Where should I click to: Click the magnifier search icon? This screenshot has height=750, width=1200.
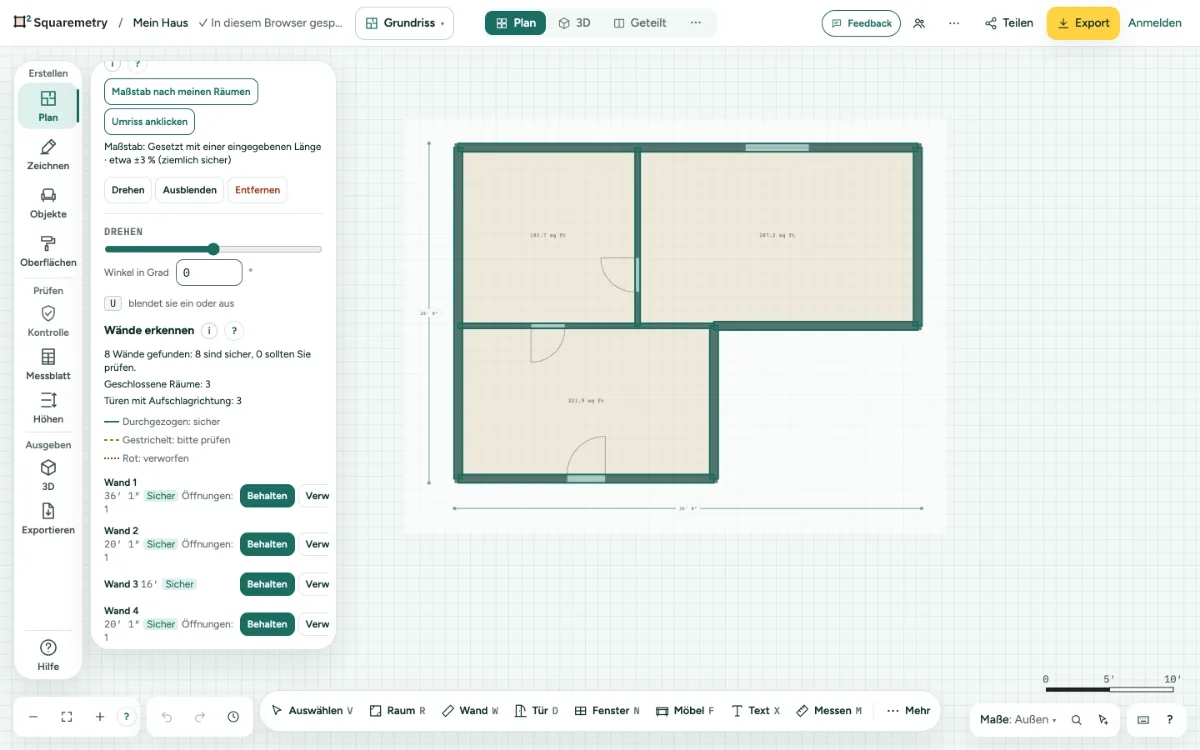(x=1077, y=719)
